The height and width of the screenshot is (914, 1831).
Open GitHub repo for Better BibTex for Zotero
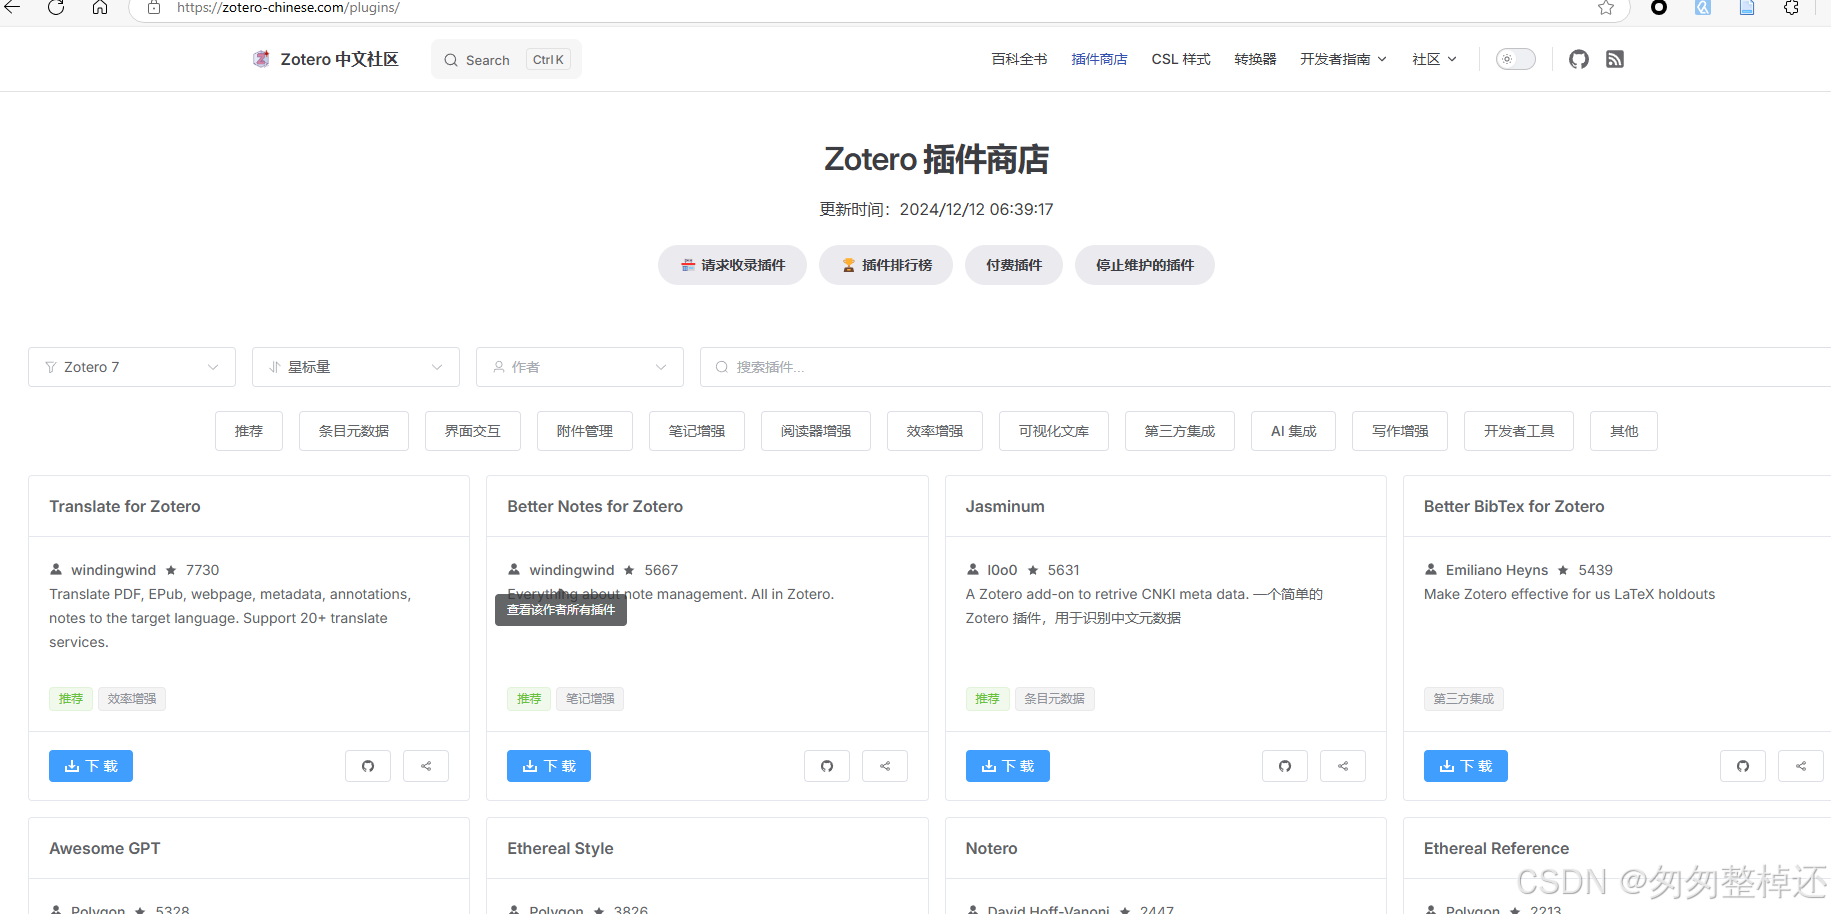click(x=1743, y=766)
